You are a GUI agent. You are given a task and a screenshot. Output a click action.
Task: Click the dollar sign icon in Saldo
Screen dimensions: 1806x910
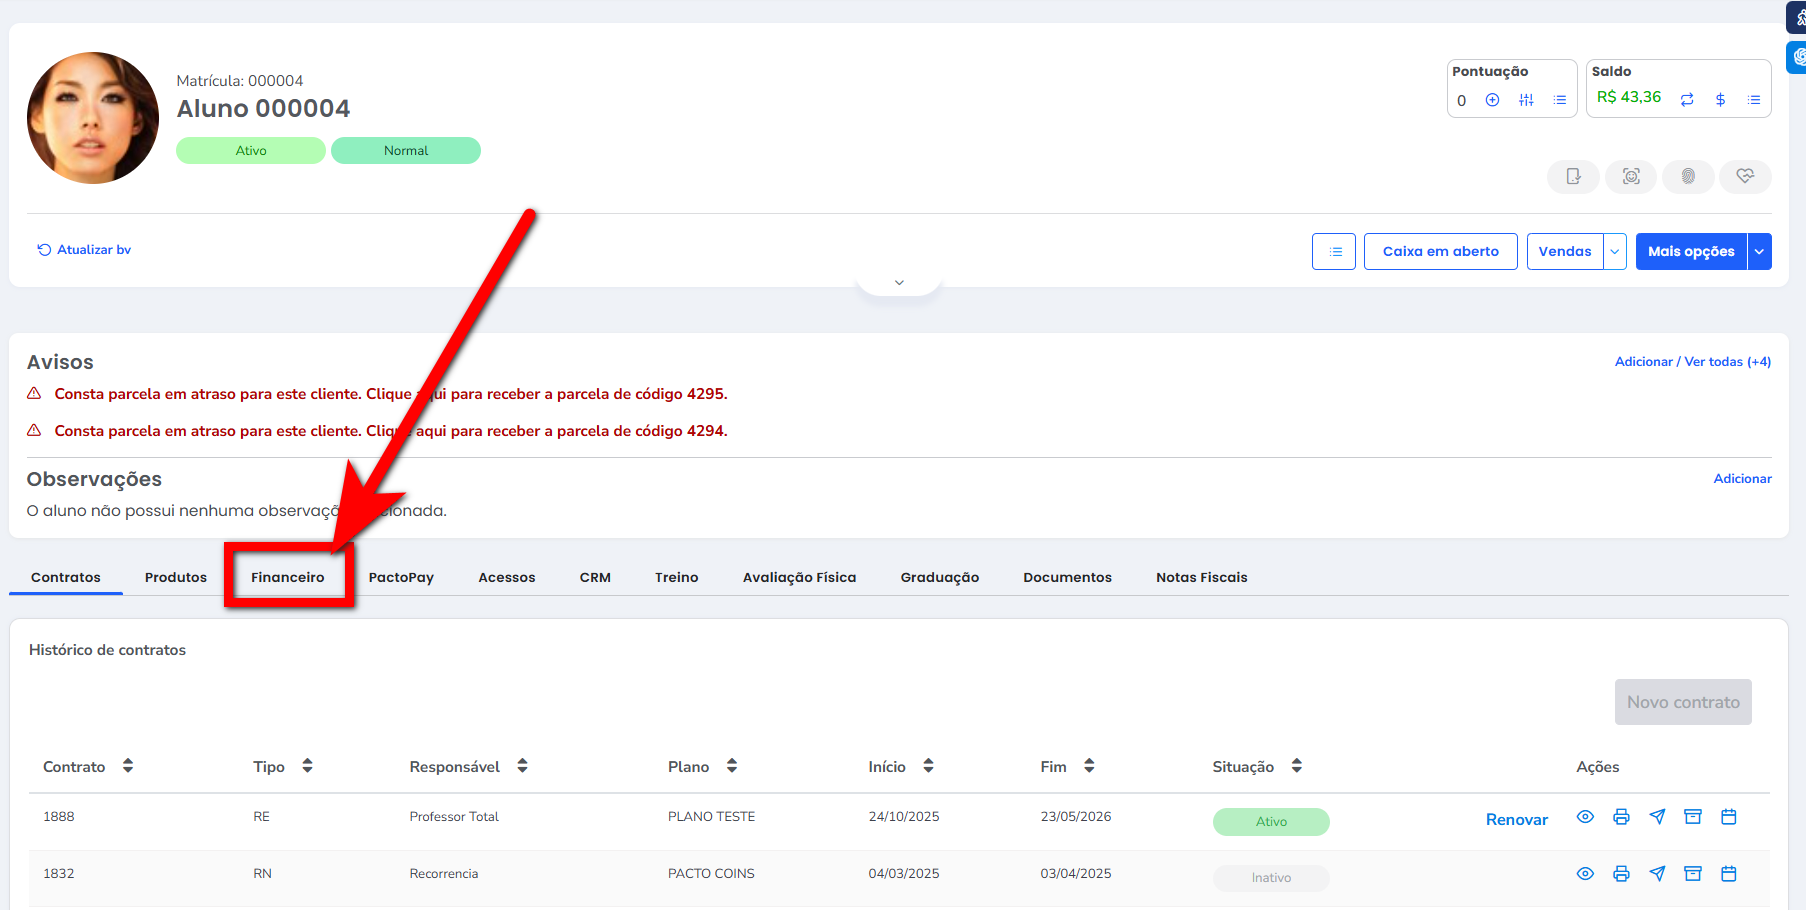(1720, 100)
